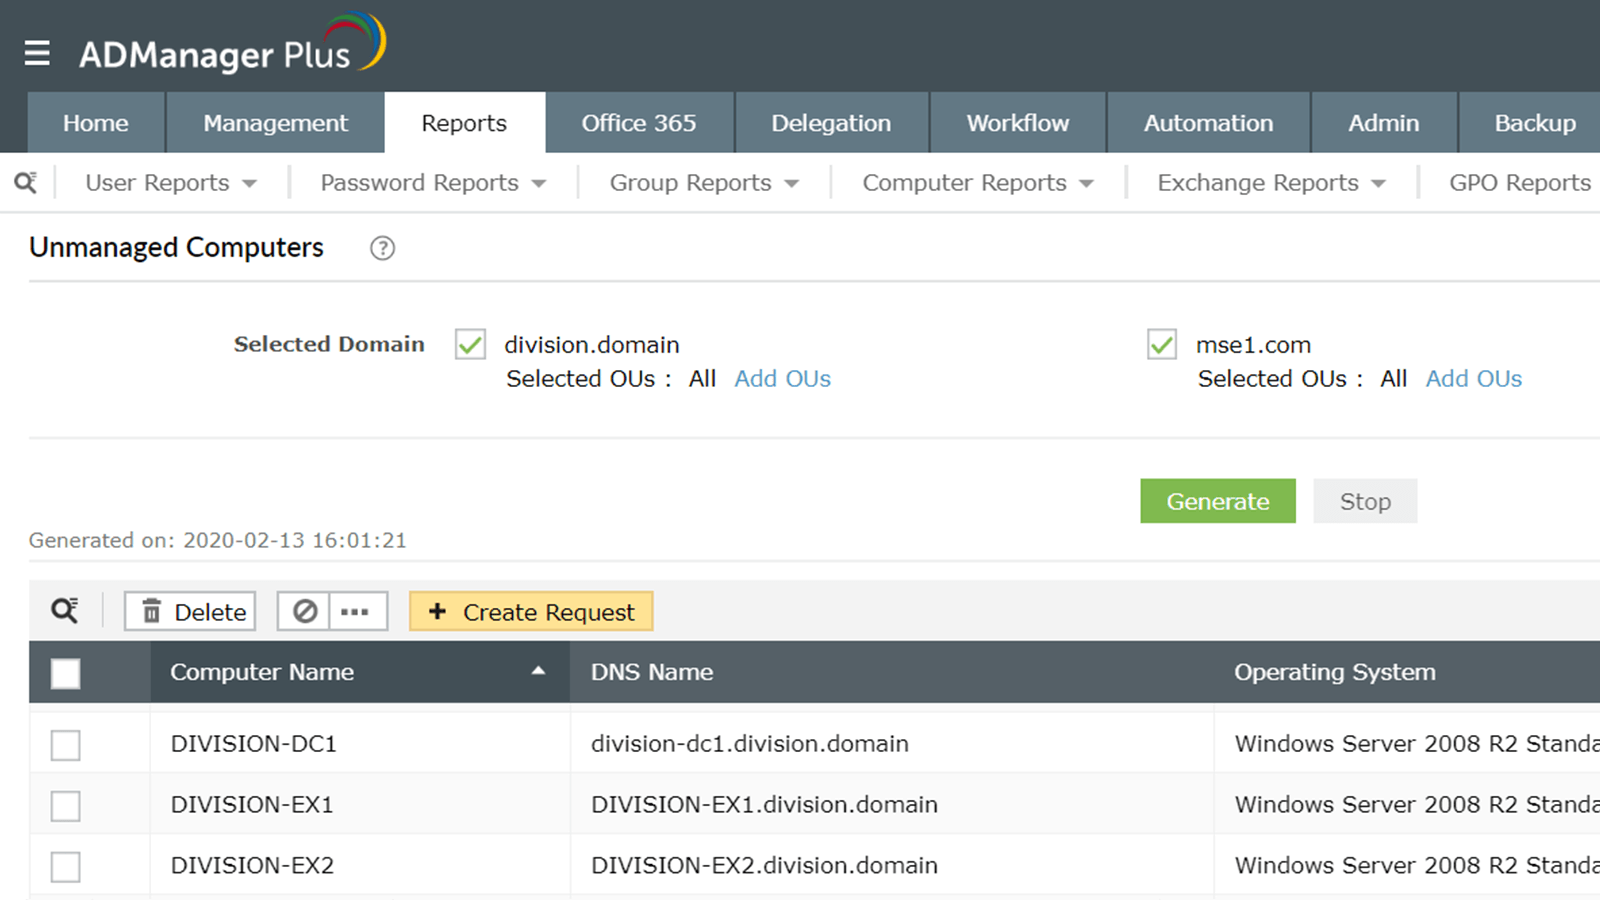This screenshot has height=900, width=1600.
Task: Open the more actions ellipsis button
Action: (355, 611)
